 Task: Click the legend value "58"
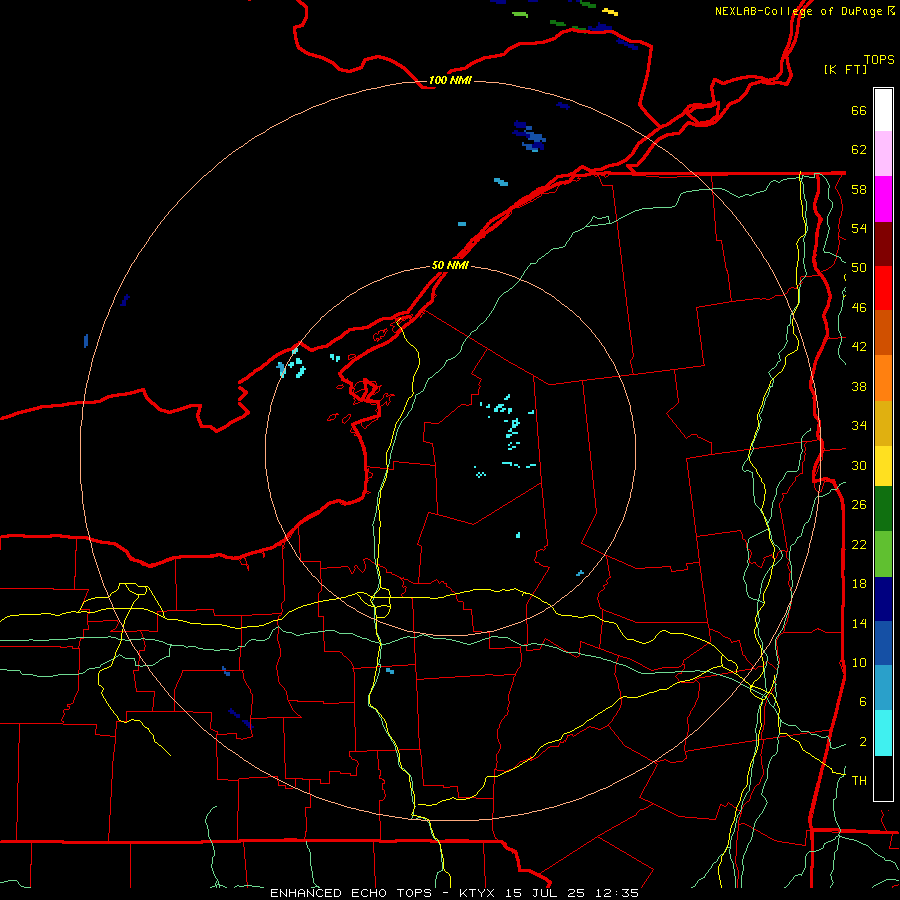coord(859,189)
